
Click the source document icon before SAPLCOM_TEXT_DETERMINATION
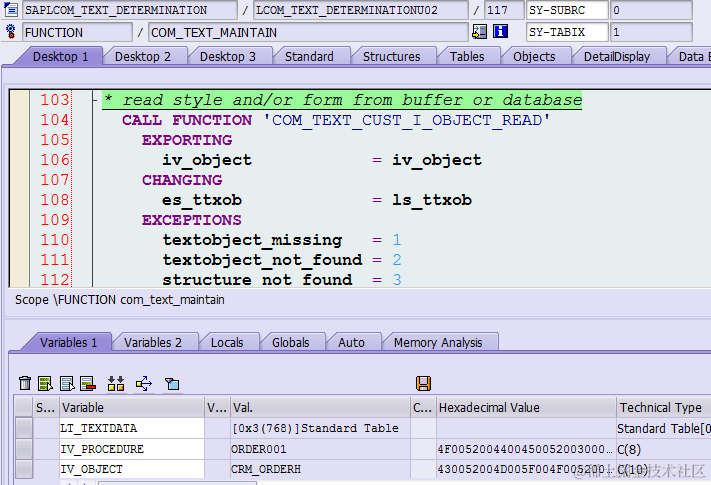click(10, 9)
